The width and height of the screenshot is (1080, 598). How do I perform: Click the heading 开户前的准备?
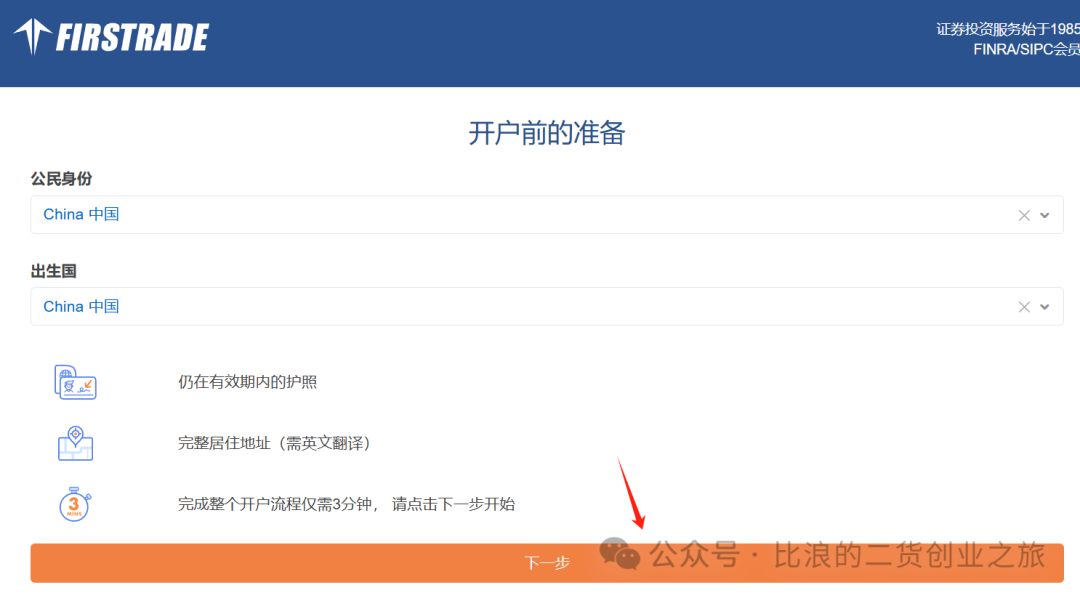point(546,133)
